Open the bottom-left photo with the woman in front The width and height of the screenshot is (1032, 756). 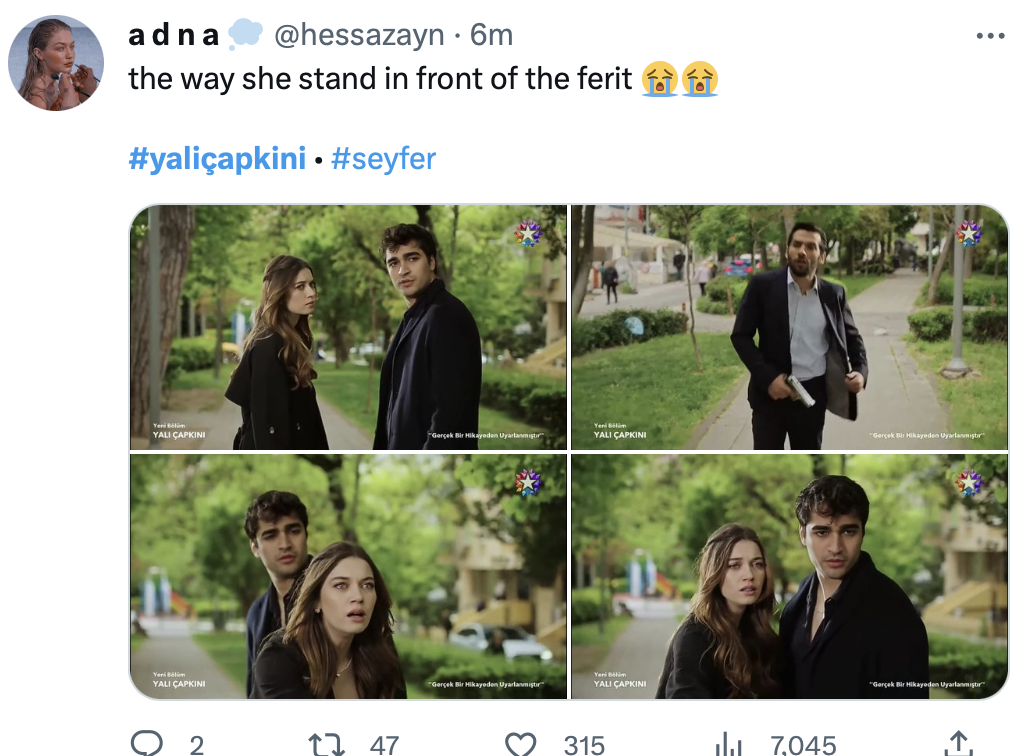click(x=348, y=576)
